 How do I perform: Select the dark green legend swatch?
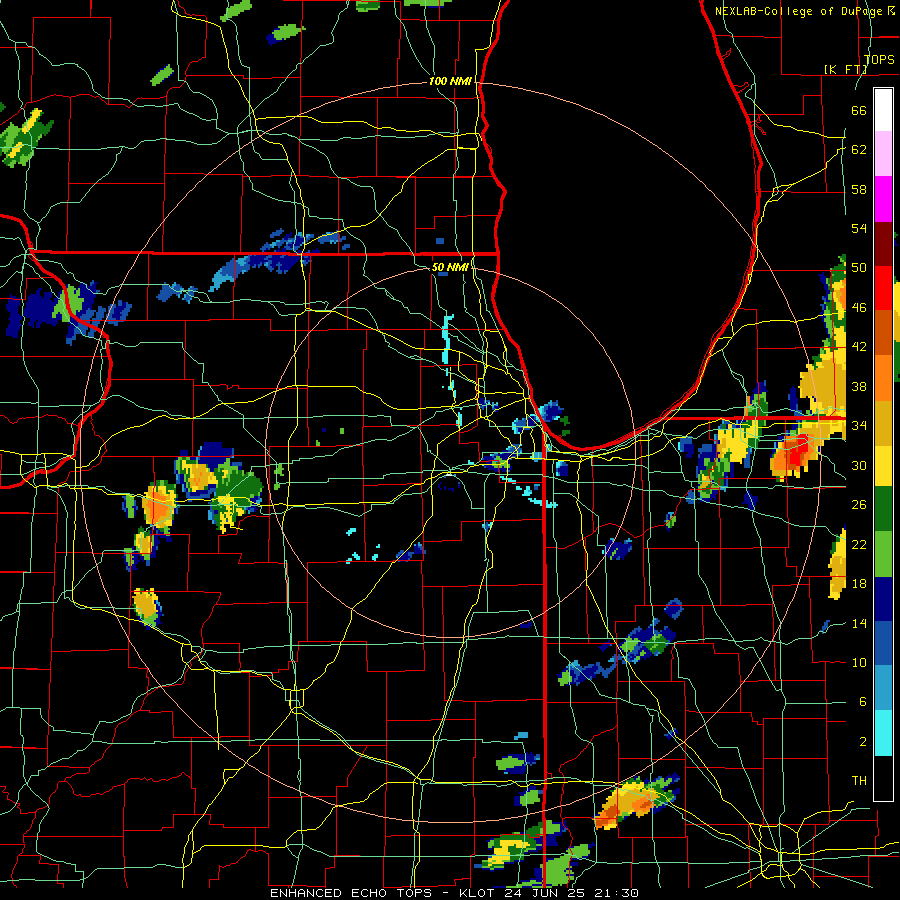tap(883, 509)
